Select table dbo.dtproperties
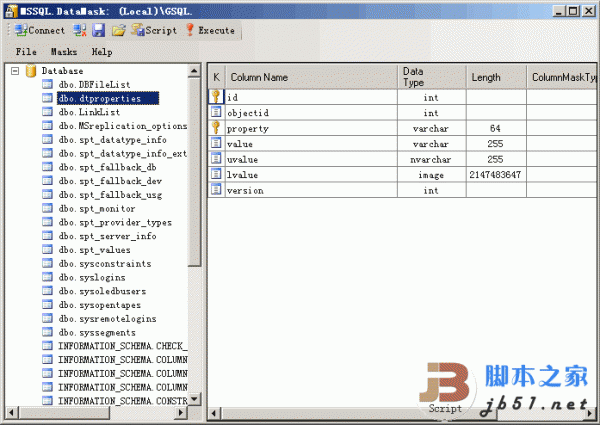This screenshot has height=425, width=600. click(x=108, y=98)
